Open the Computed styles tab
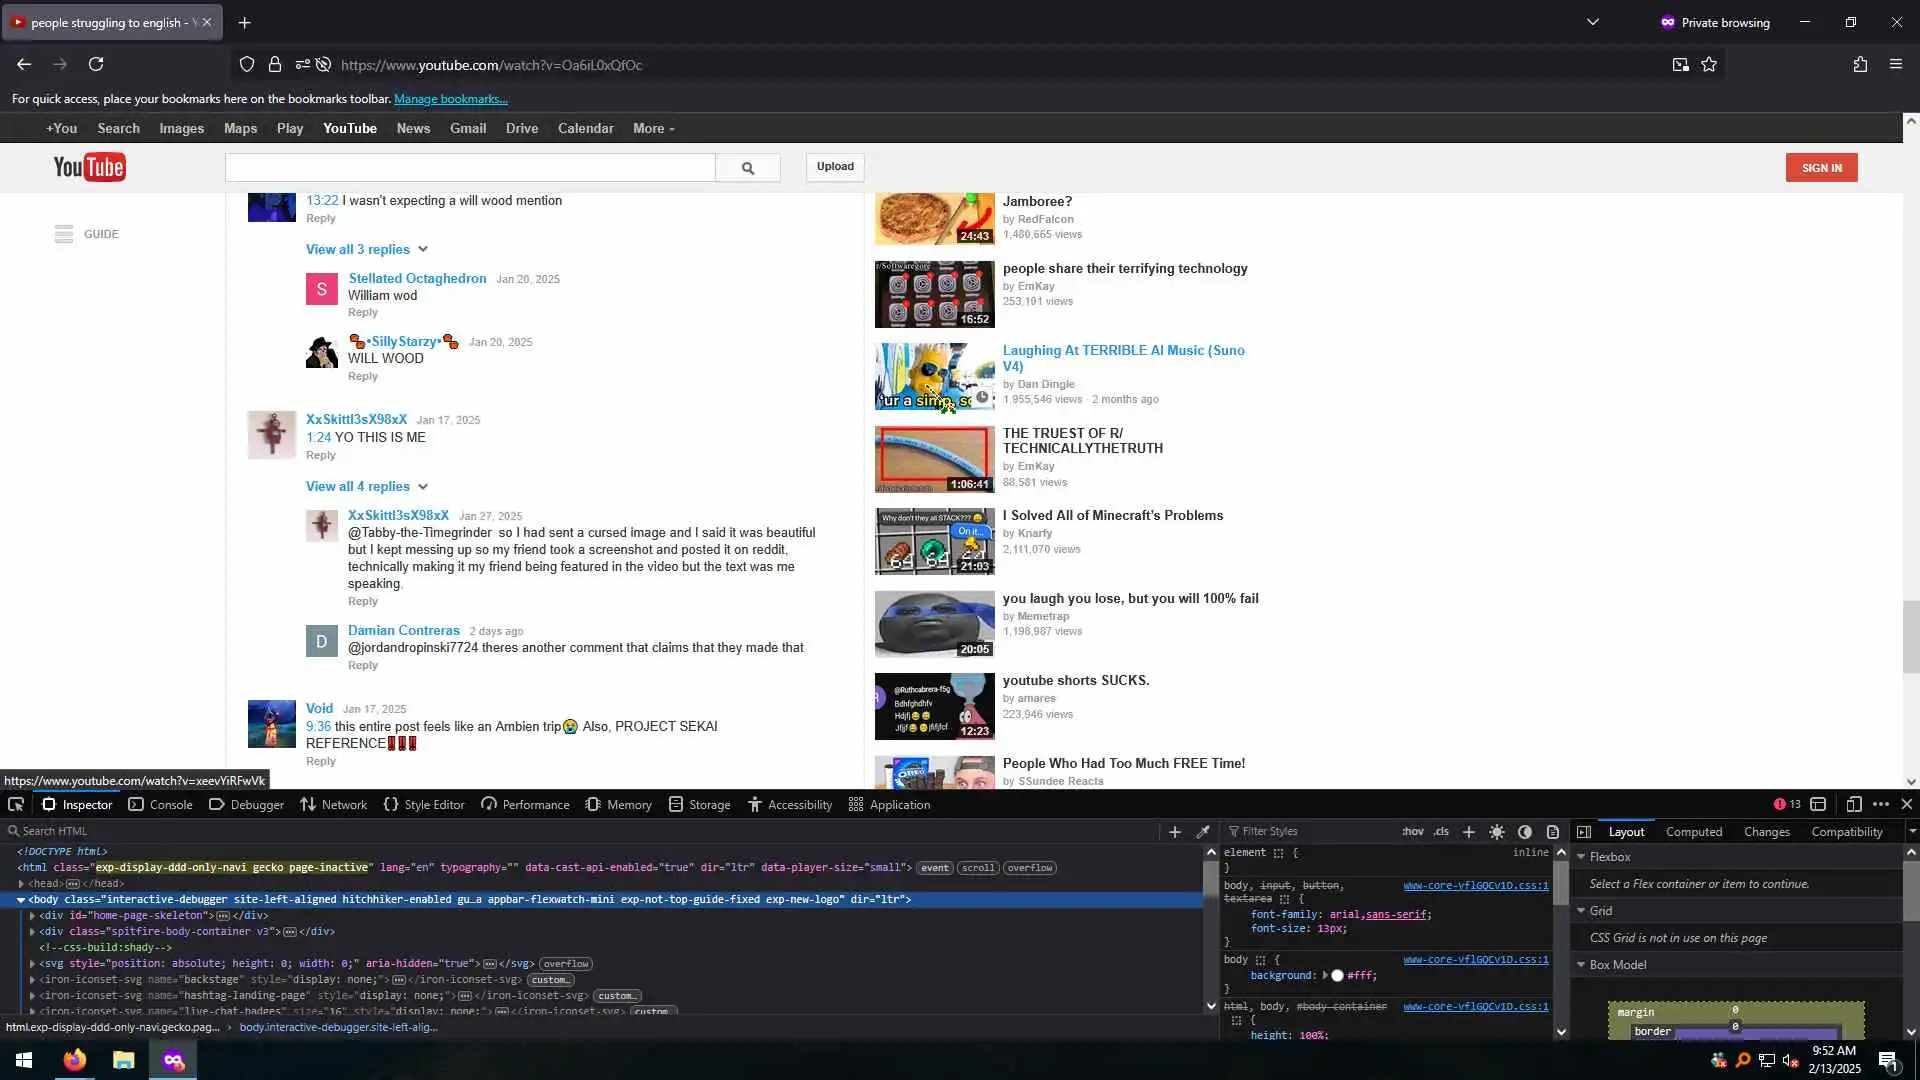 tap(1693, 831)
